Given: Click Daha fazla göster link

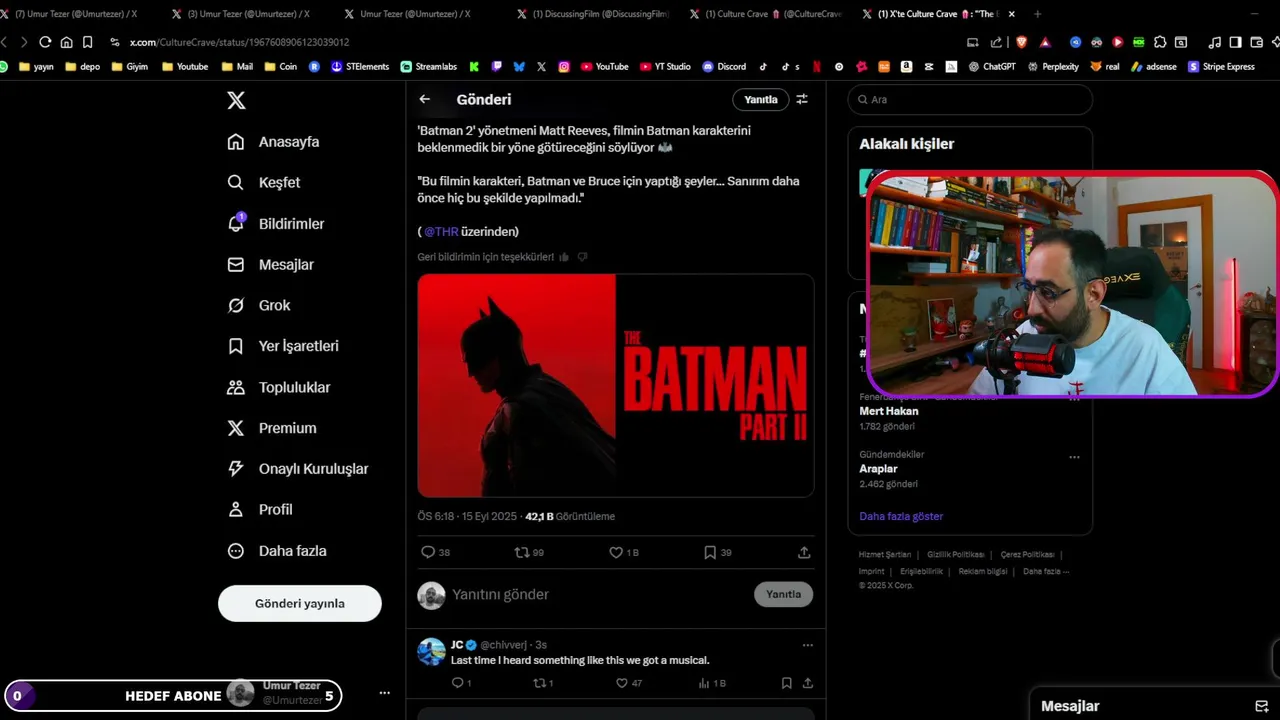Looking at the screenshot, I should (x=901, y=516).
